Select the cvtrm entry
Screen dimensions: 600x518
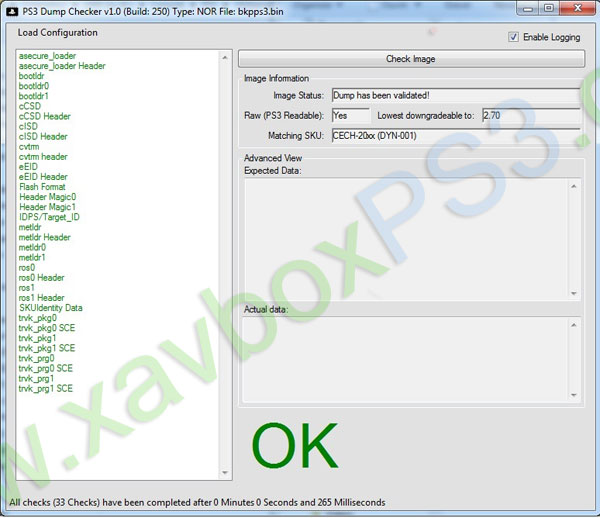[x=29, y=147]
